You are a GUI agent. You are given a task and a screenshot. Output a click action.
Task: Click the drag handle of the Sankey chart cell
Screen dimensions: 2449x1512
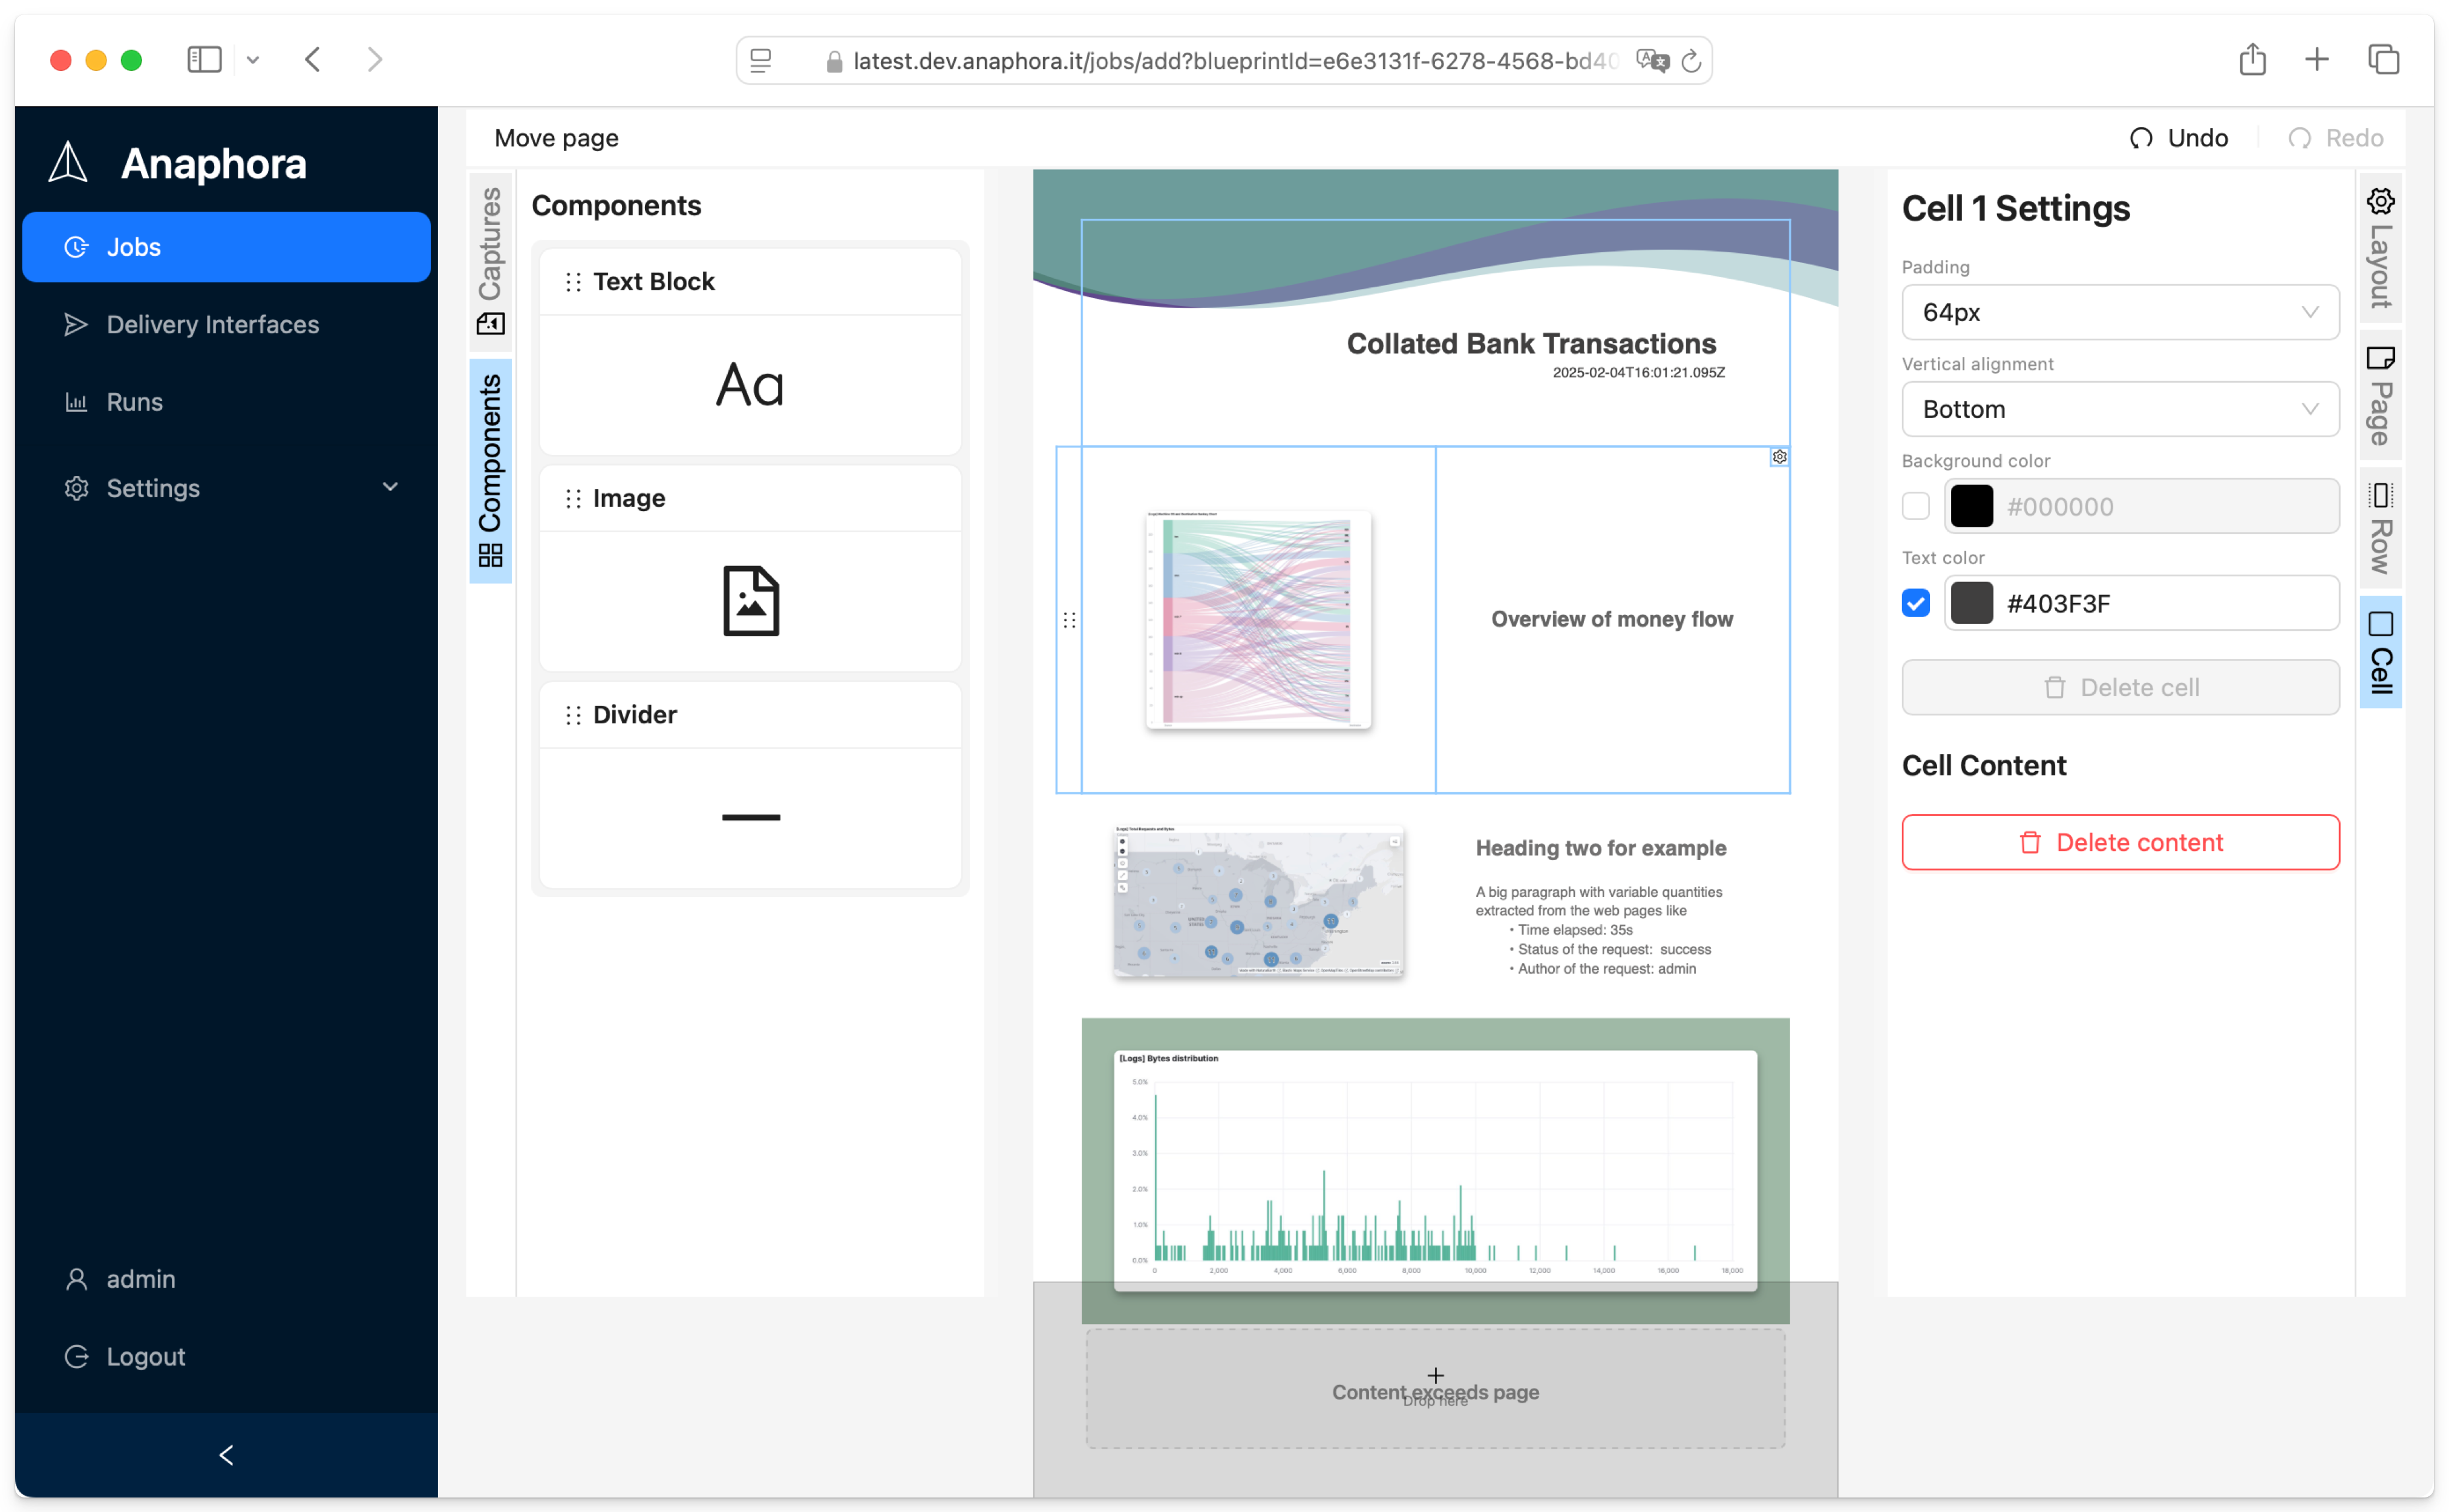[1069, 620]
